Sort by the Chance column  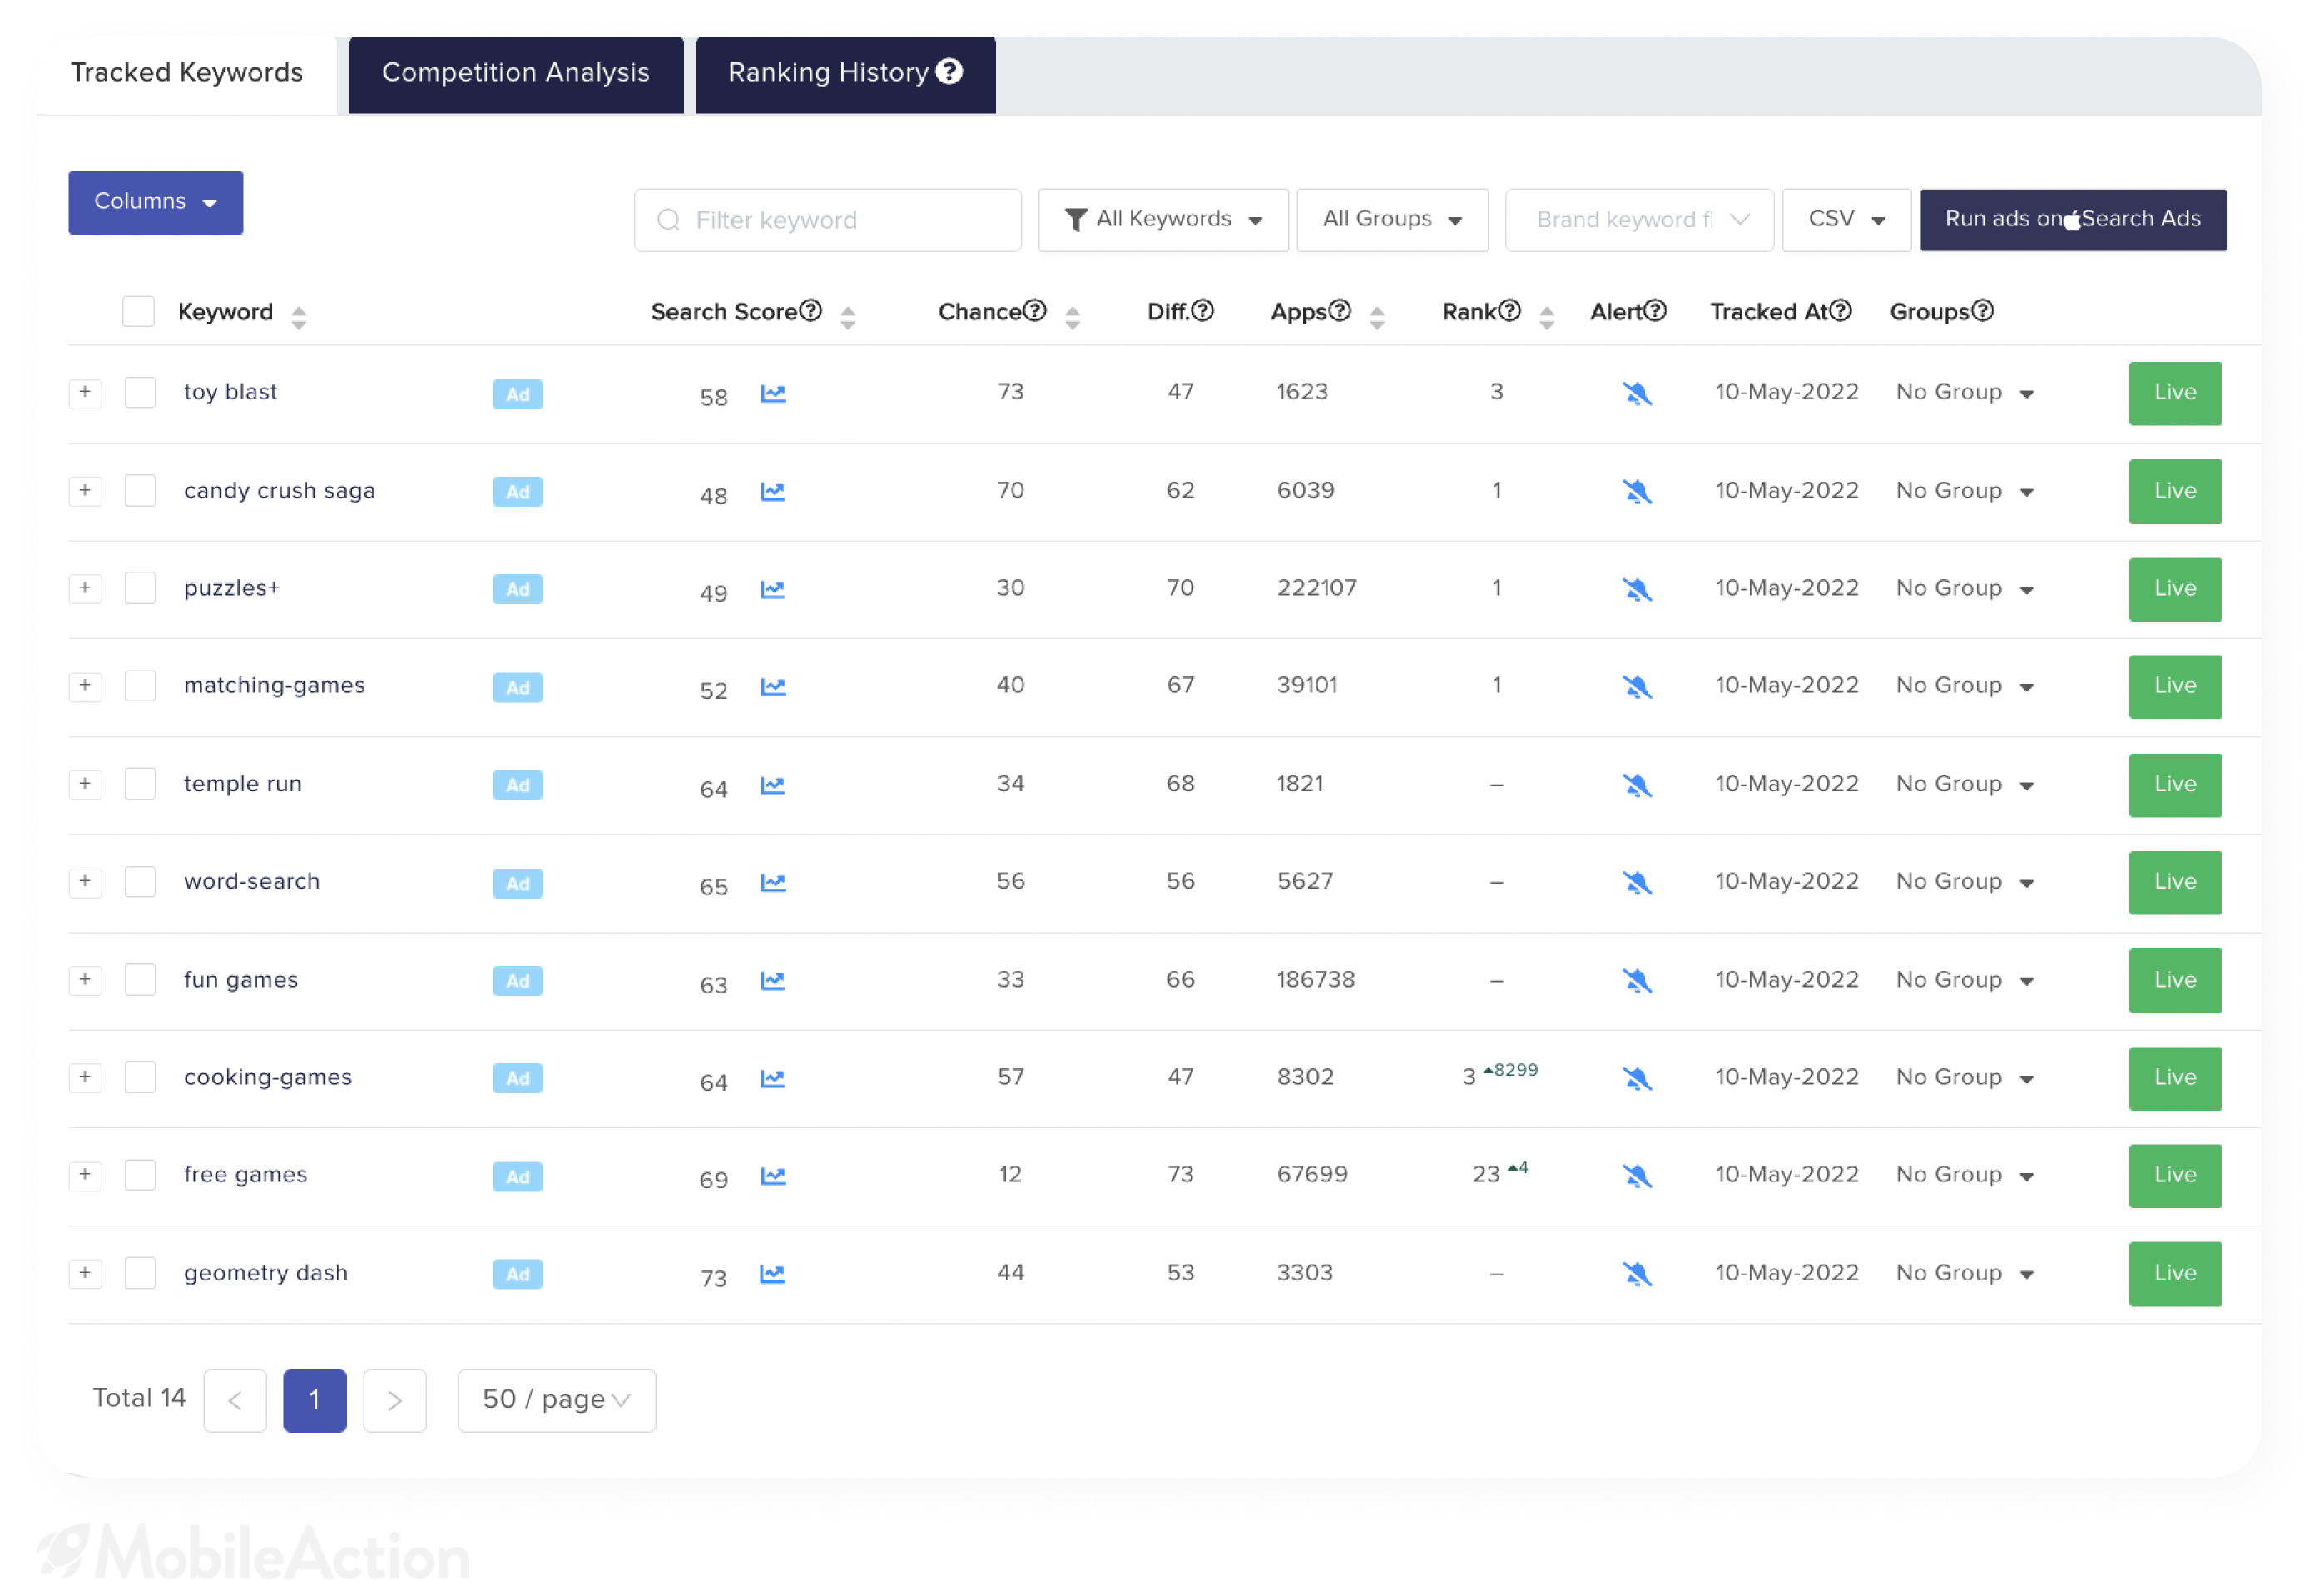tap(1072, 318)
